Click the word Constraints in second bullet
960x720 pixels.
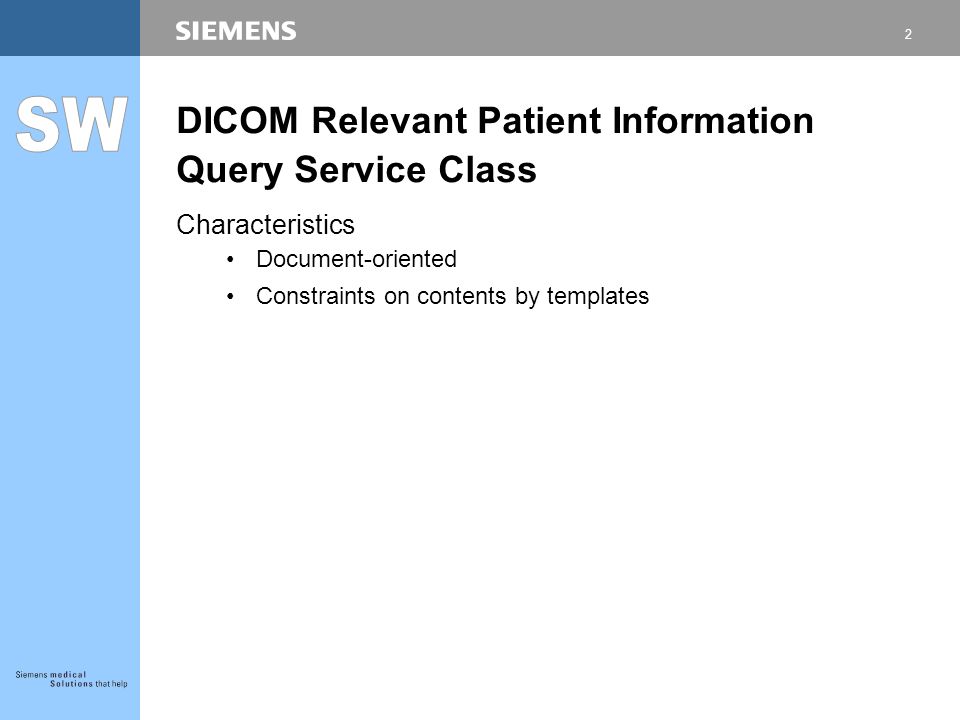(315, 296)
